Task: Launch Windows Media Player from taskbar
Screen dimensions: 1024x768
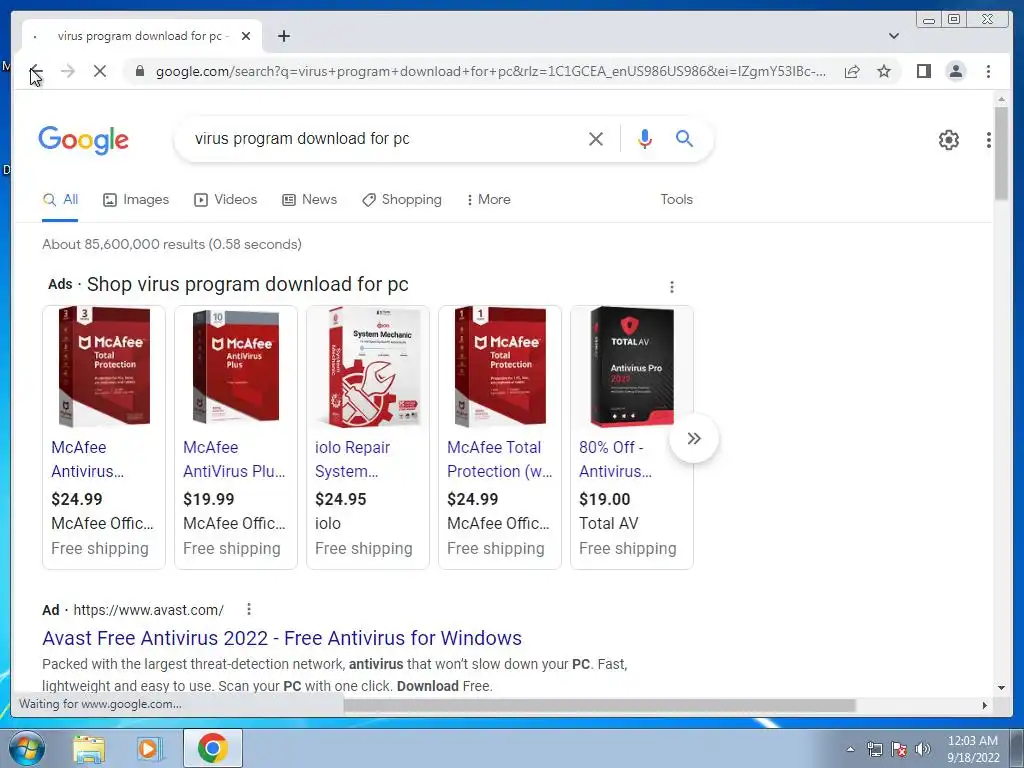Action: tap(150, 748)
